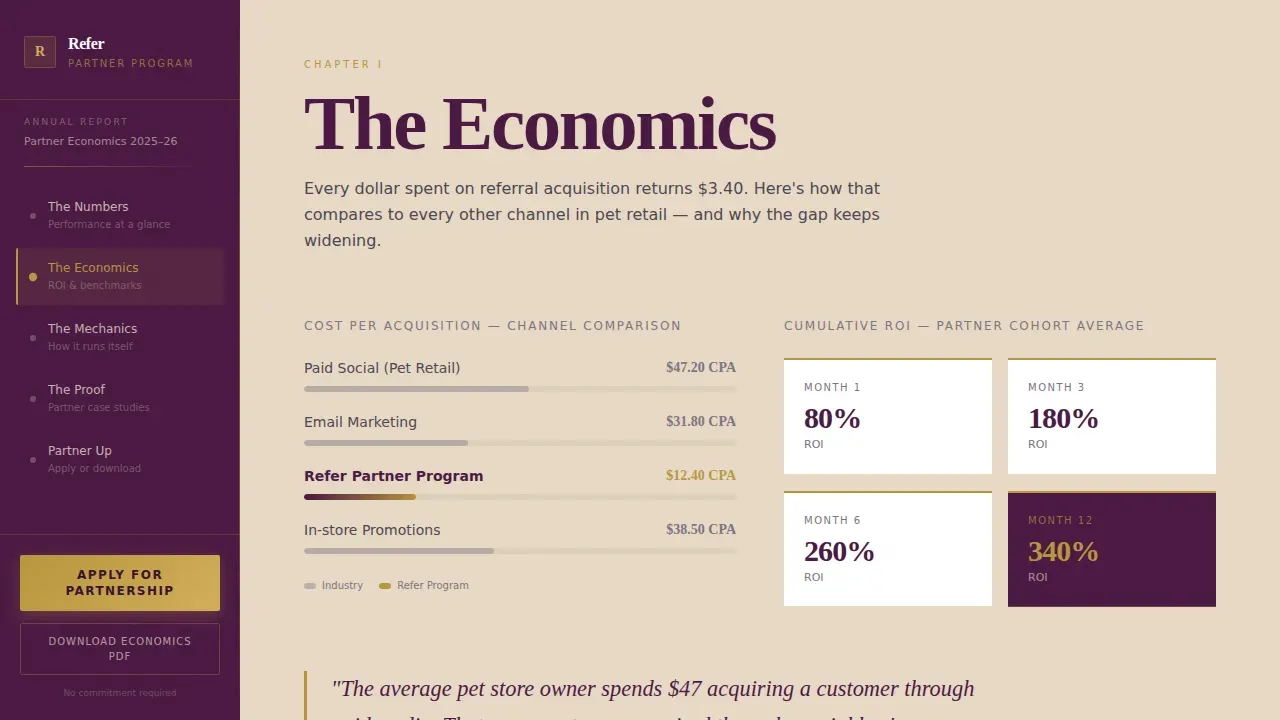
Task: Click Apply for Partnership button
Action: point(120,583)
